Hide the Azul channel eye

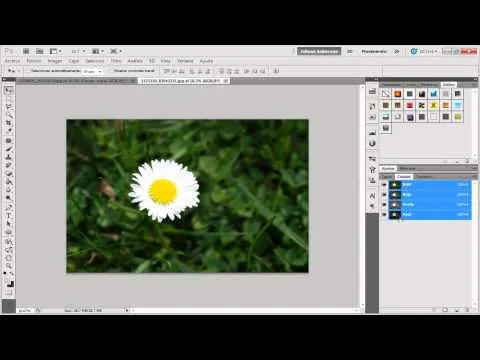(x=384, y=214)
